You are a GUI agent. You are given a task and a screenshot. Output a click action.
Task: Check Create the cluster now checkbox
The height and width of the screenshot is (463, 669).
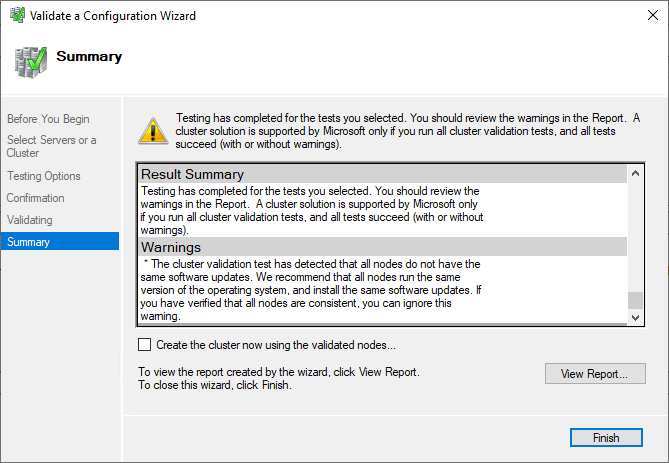(x=145, y=345)
